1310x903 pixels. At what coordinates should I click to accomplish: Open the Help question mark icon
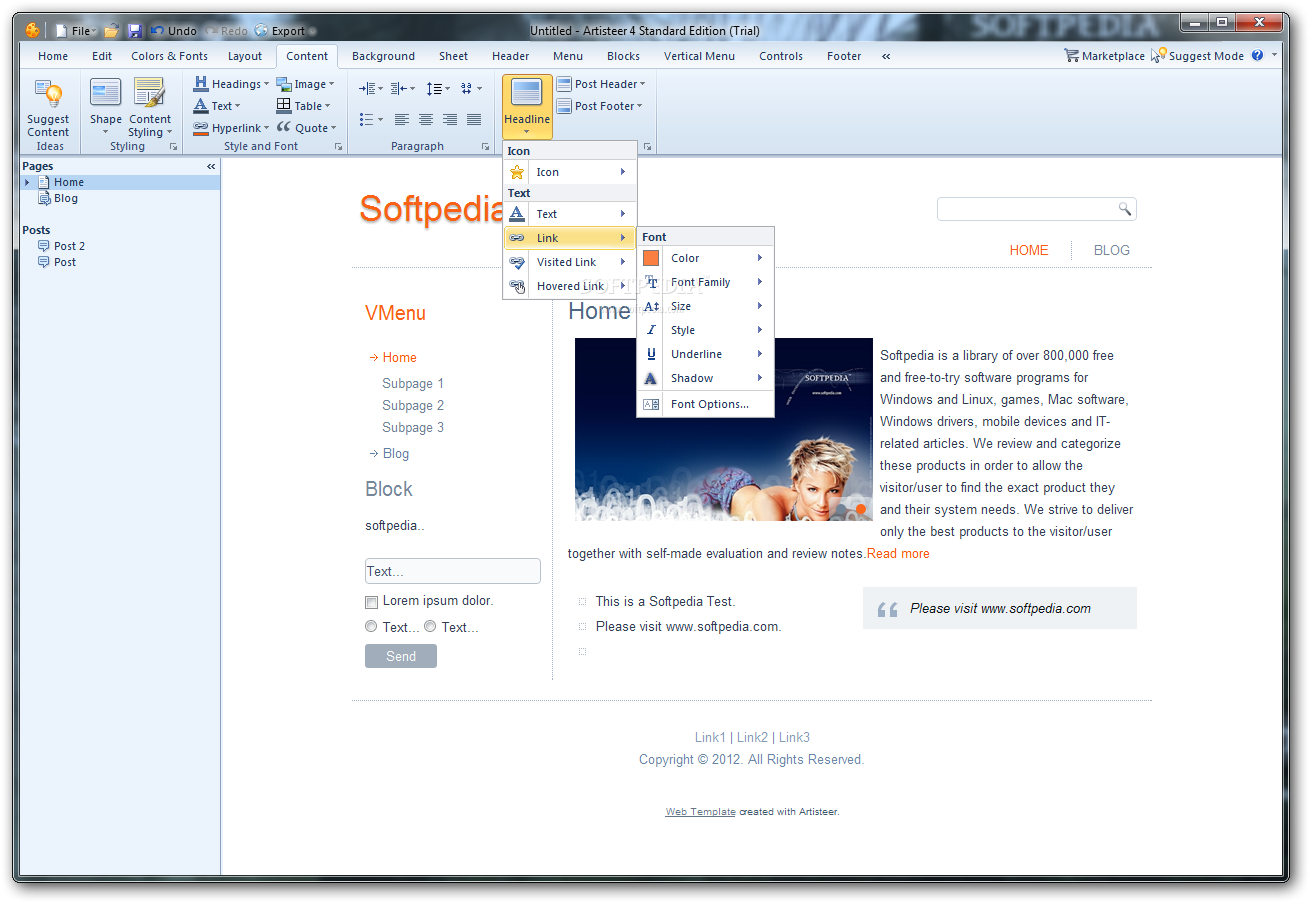tap(1257, 56)
